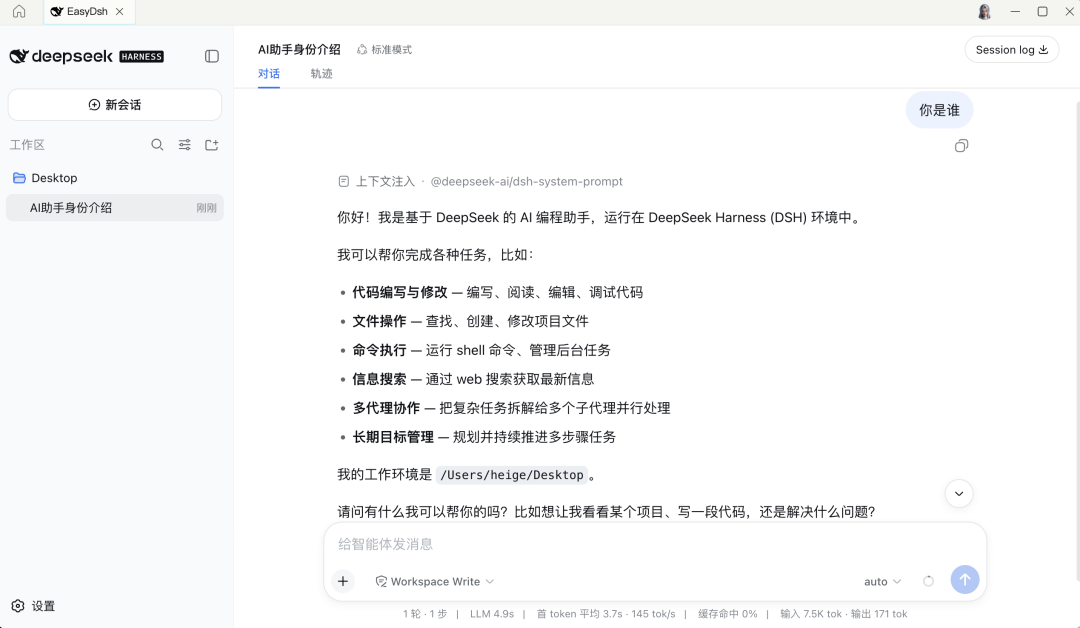Screen dimensions: 1080x628
Task: Expand the auto model dropdown
Action: coord(882,581)
